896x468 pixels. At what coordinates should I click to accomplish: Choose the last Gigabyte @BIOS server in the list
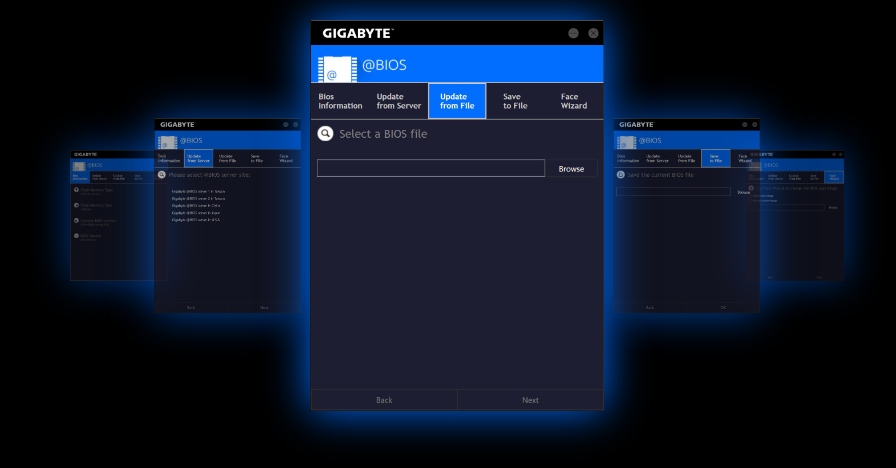(196, 219)
